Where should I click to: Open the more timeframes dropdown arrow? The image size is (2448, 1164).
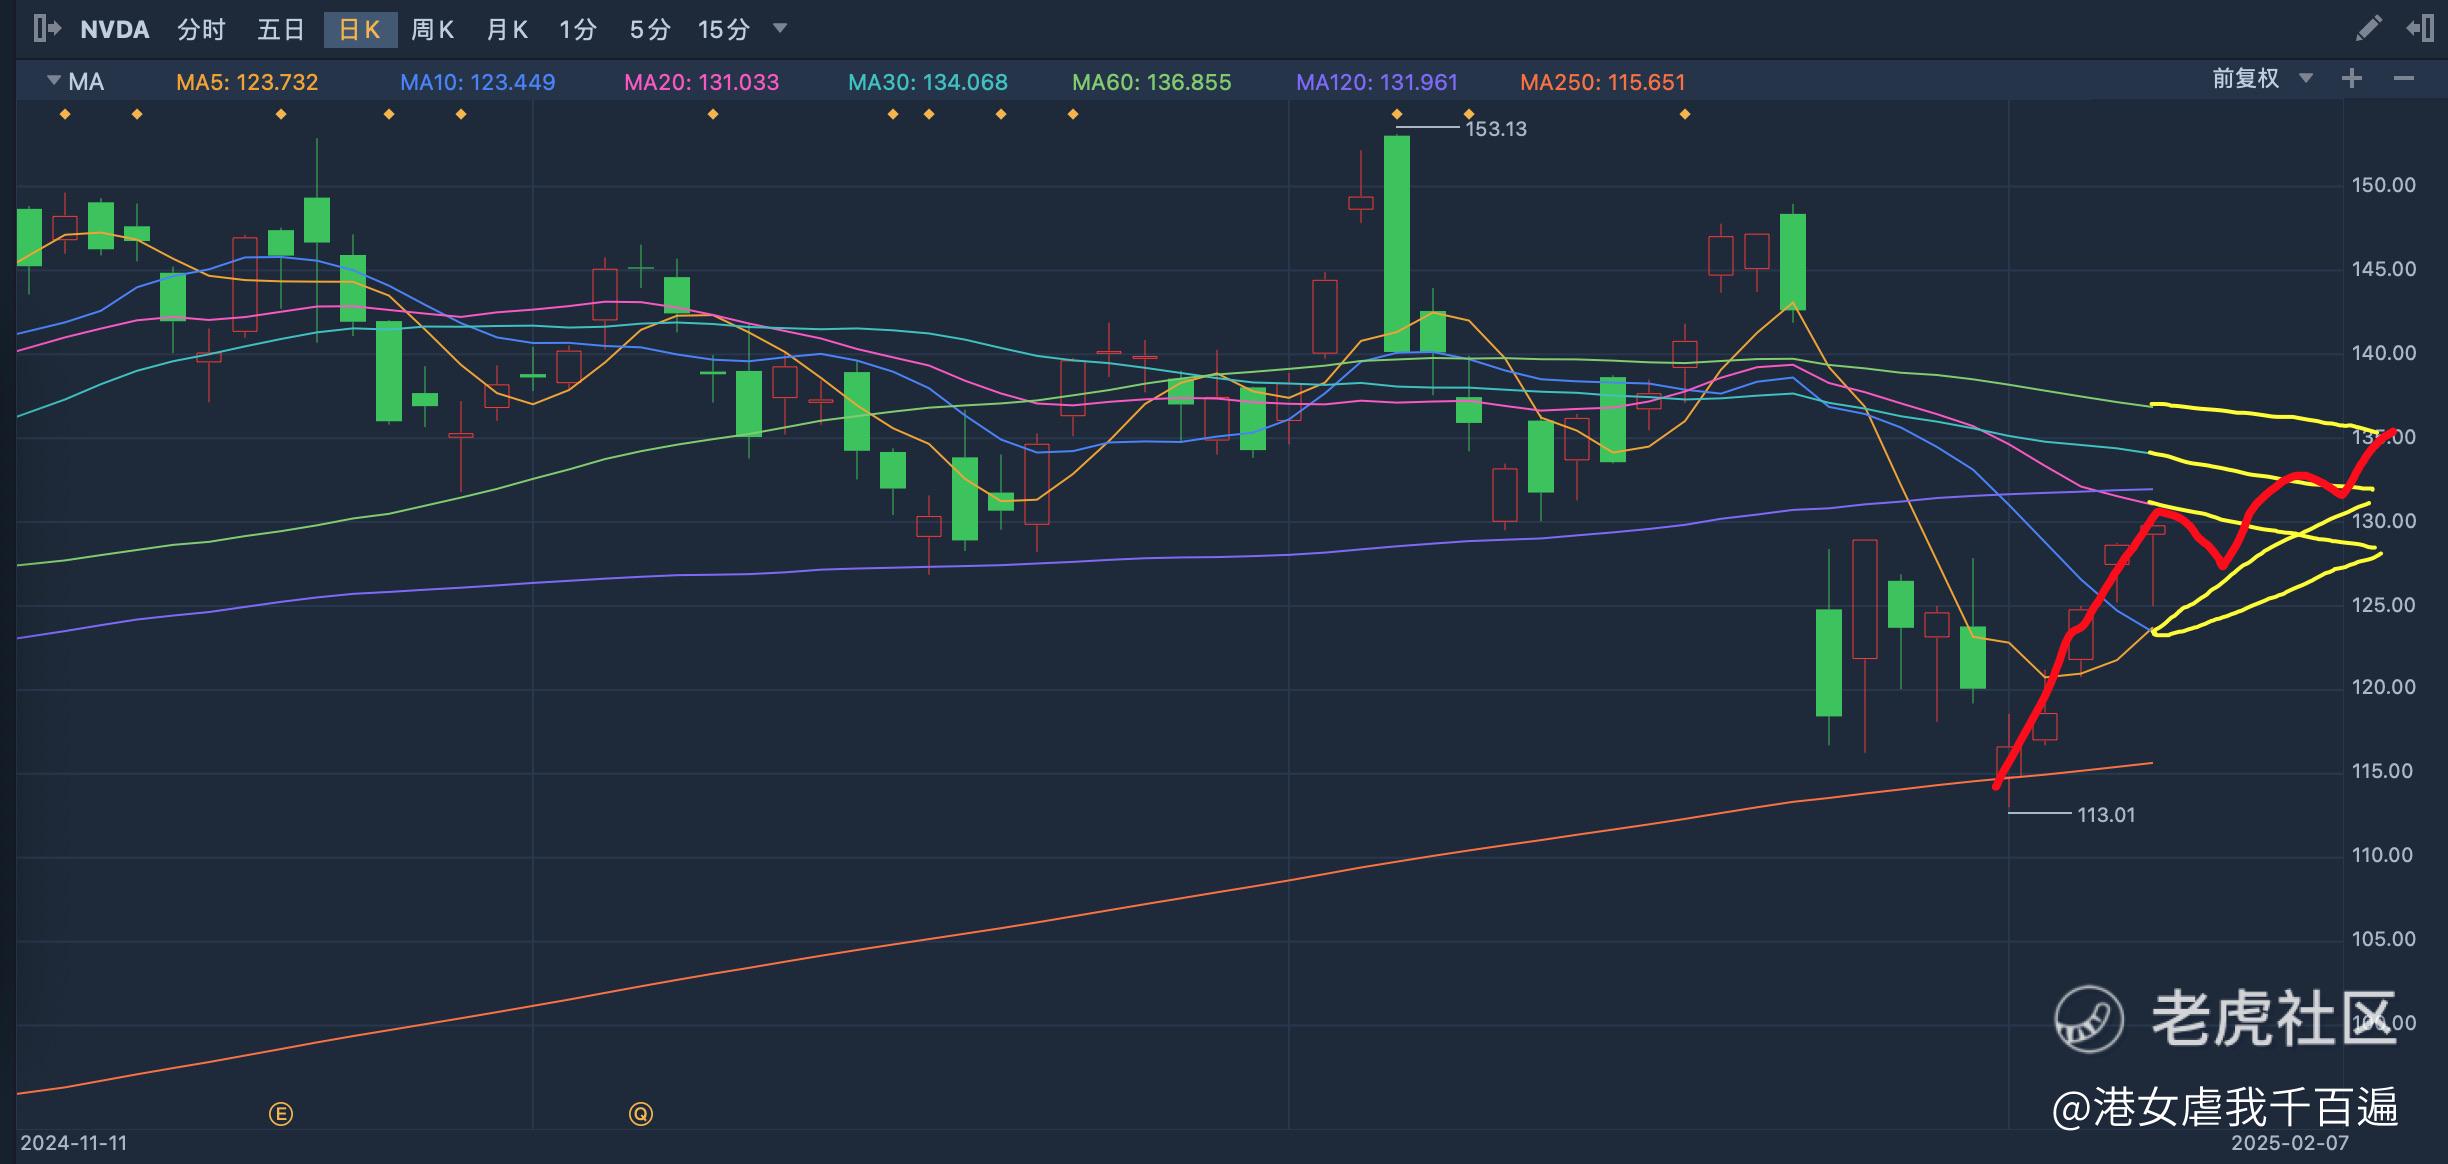pos(781,28)
